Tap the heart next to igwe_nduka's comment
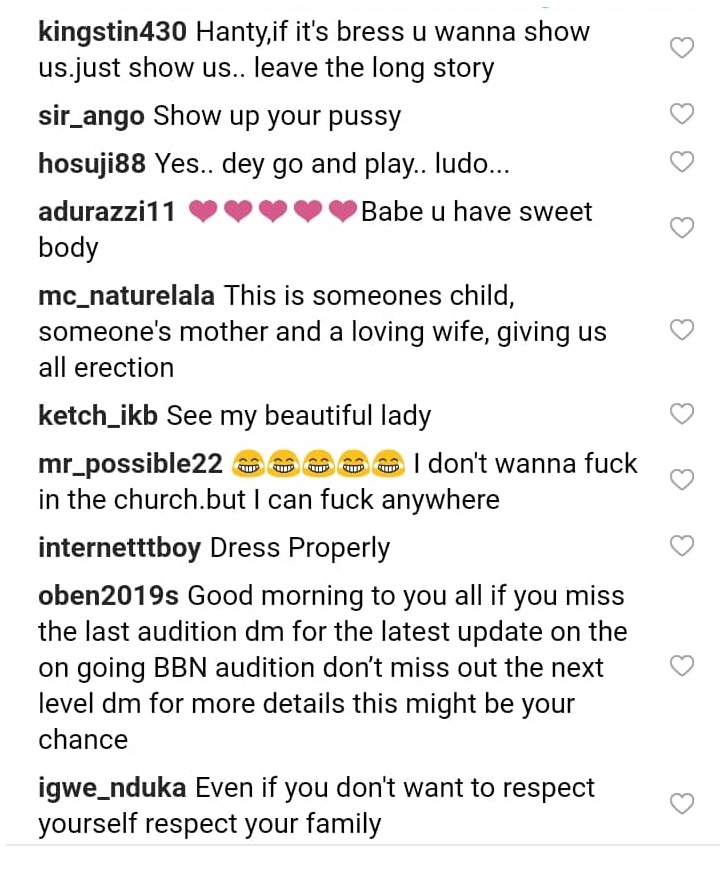720x874 pixels. click(681, 804)
